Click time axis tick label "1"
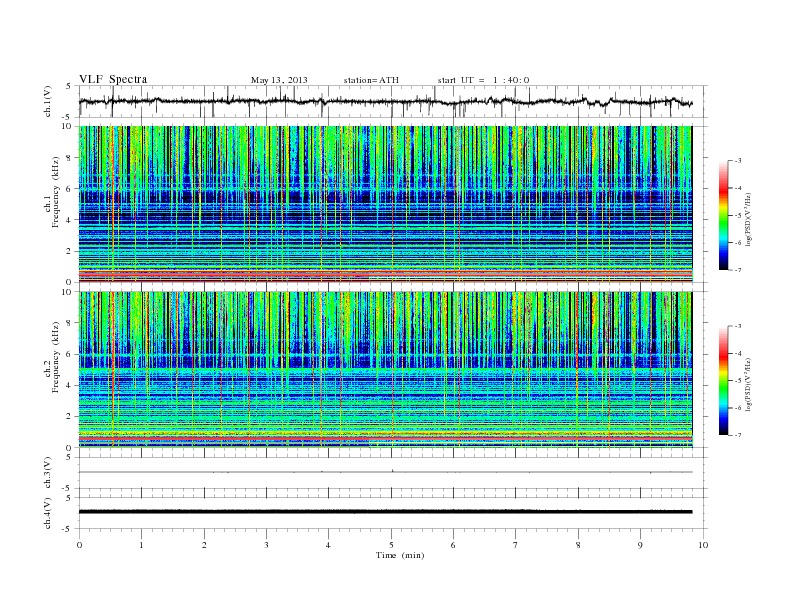This screenshot has height=612, width=792. [x=141, y=545]
